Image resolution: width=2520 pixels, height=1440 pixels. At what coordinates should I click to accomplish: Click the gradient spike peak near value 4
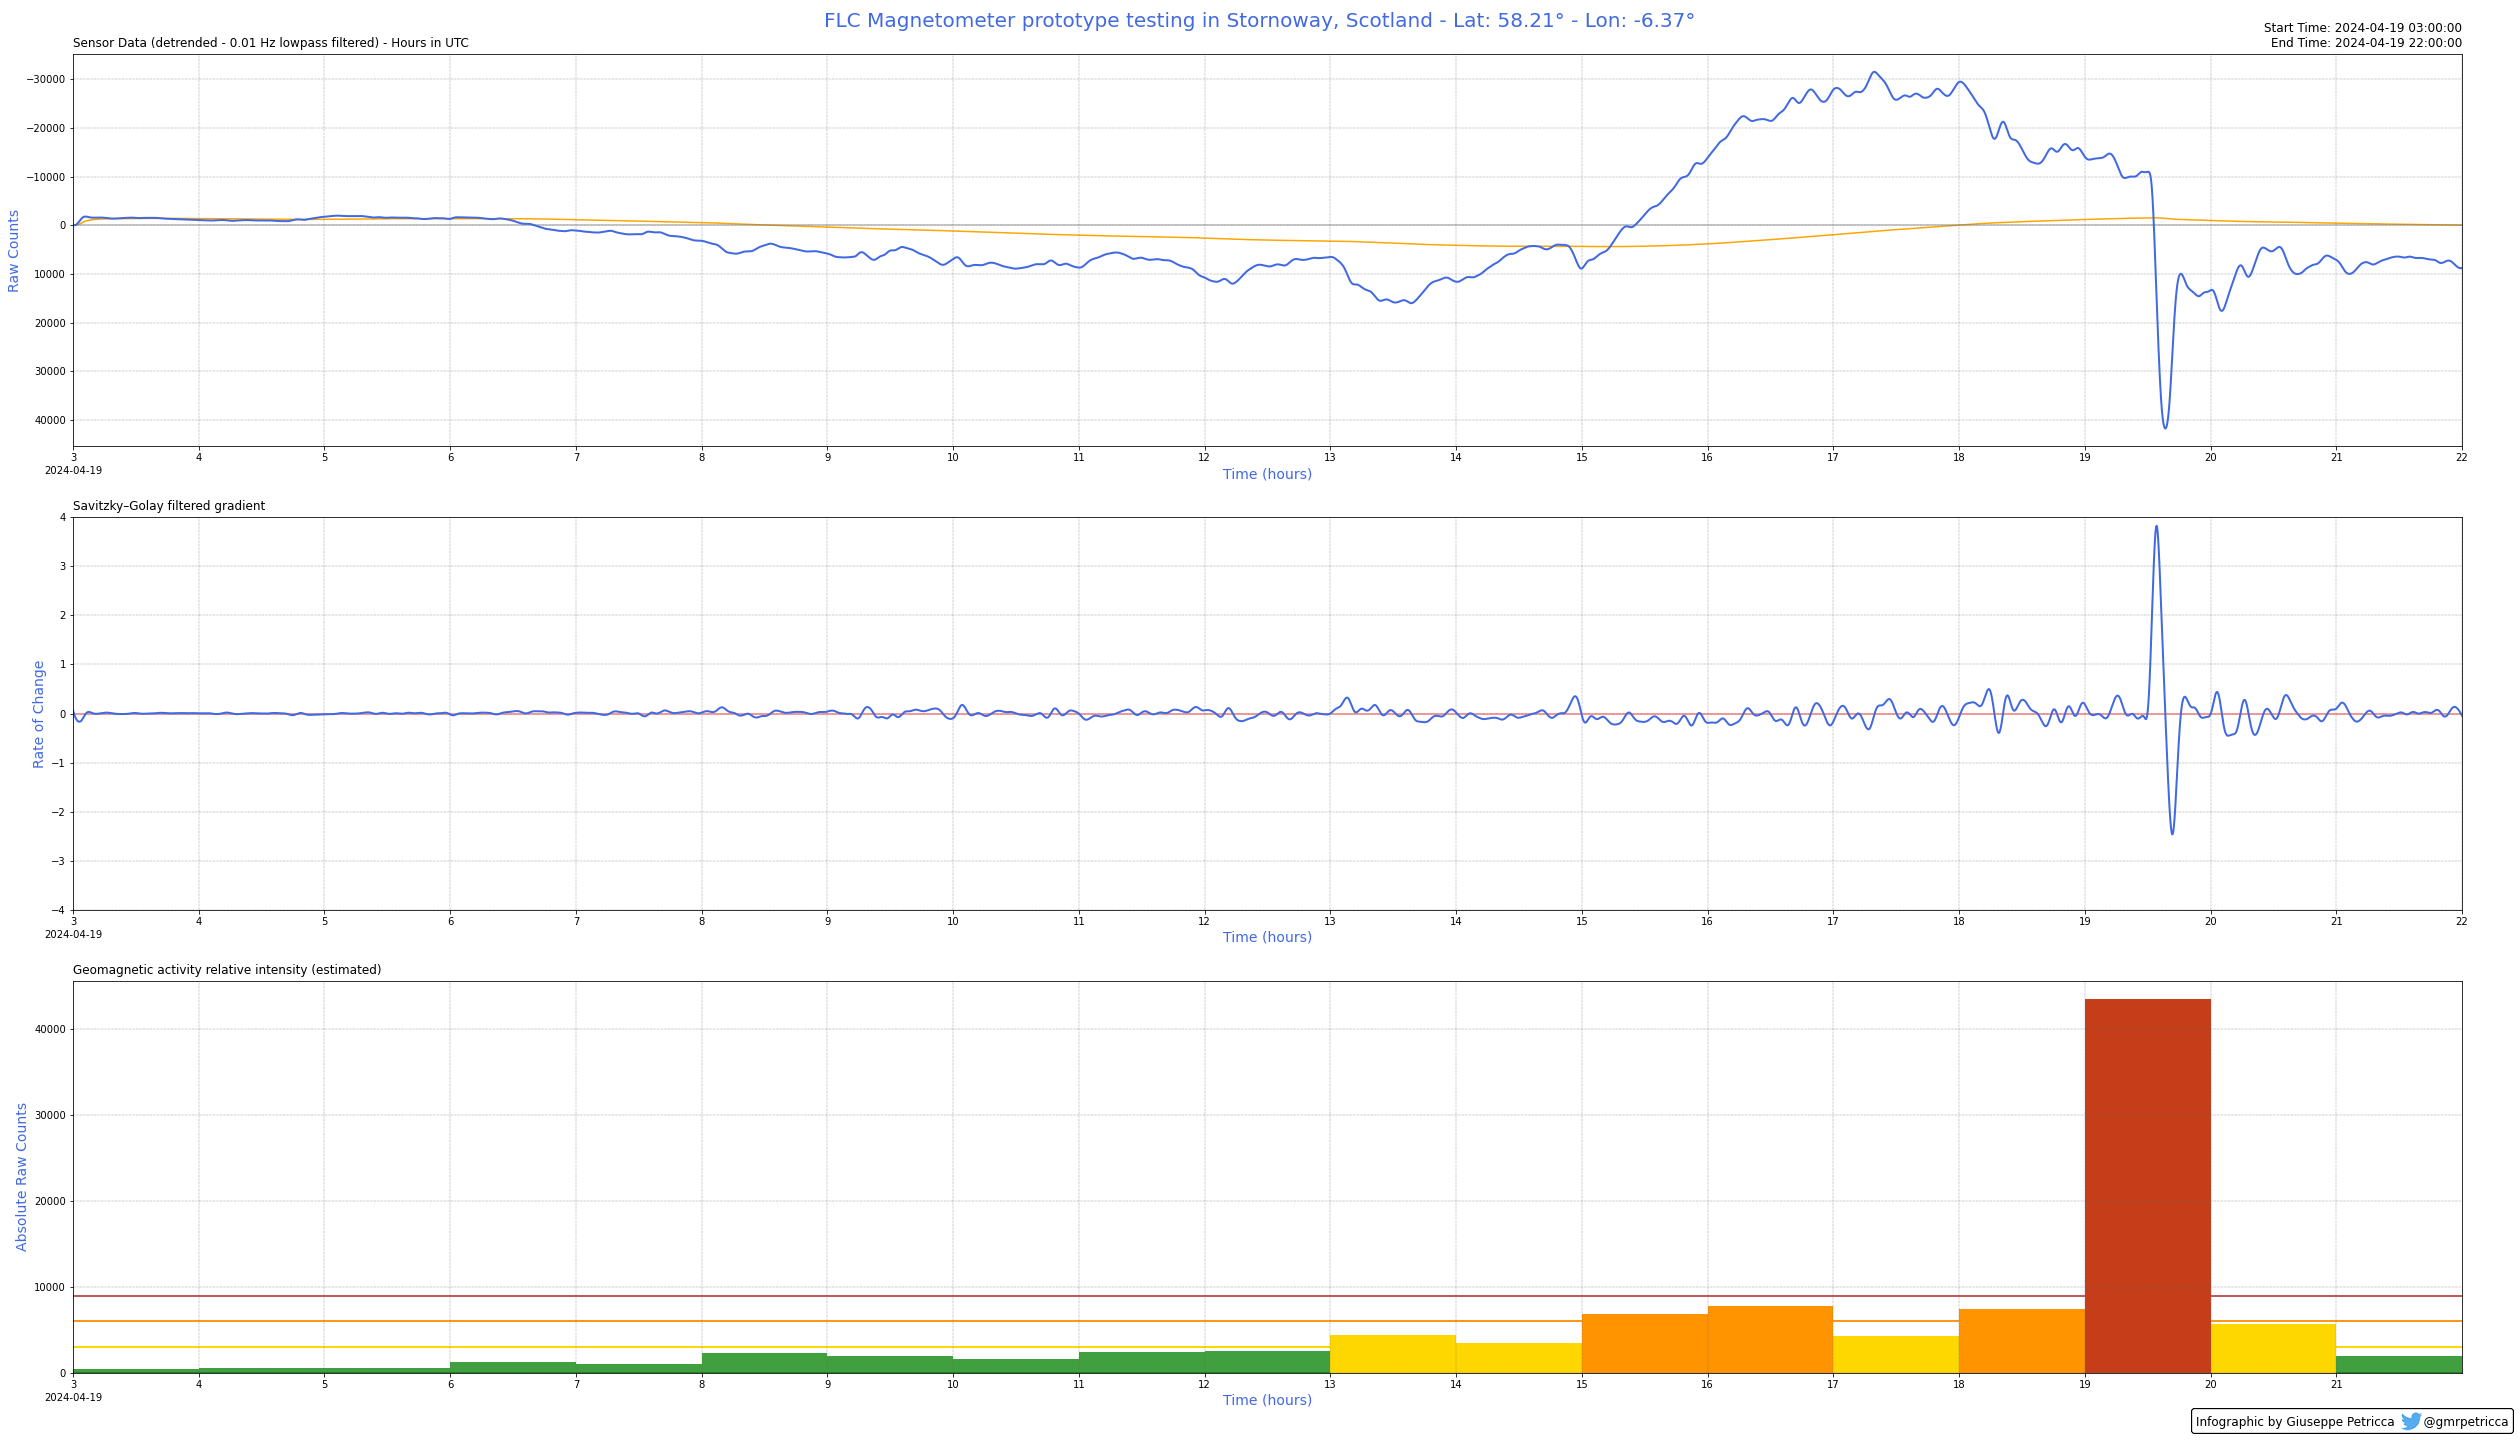coord(2156,528)
